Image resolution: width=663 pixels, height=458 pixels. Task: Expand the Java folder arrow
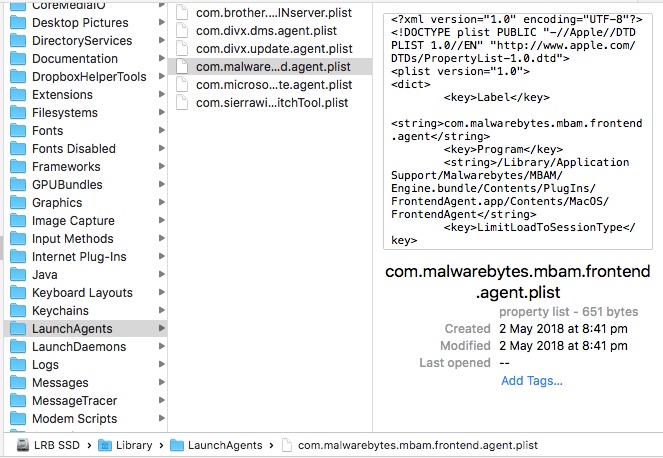(x=162, y=274)
